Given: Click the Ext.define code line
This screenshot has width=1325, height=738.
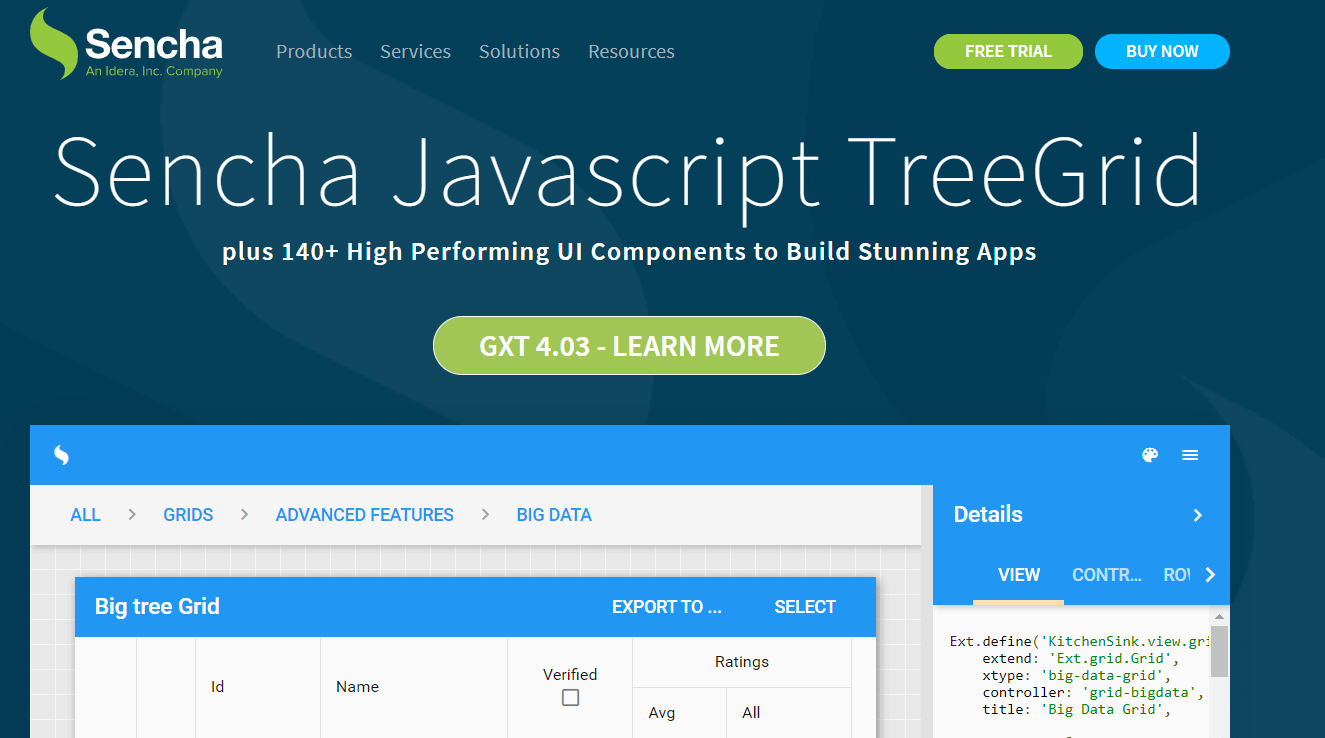Looking at the screenshot, I should (x=1080, y=642).
